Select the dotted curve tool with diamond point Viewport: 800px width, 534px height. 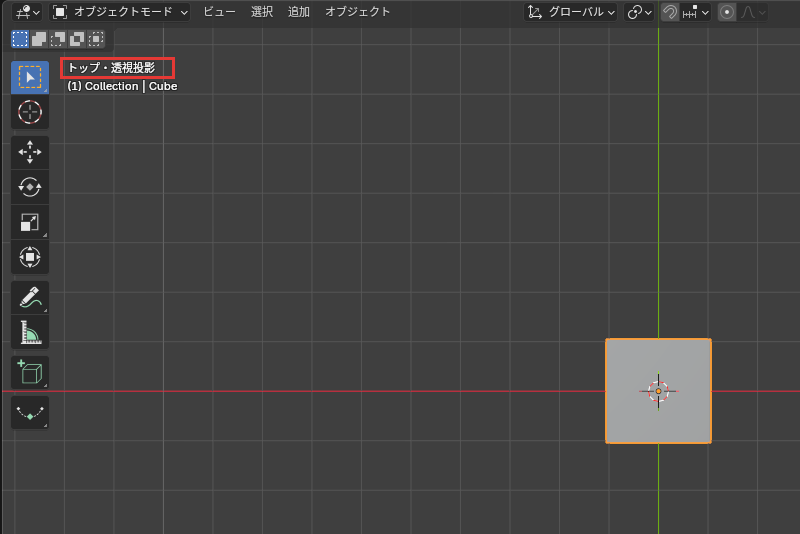30,412
